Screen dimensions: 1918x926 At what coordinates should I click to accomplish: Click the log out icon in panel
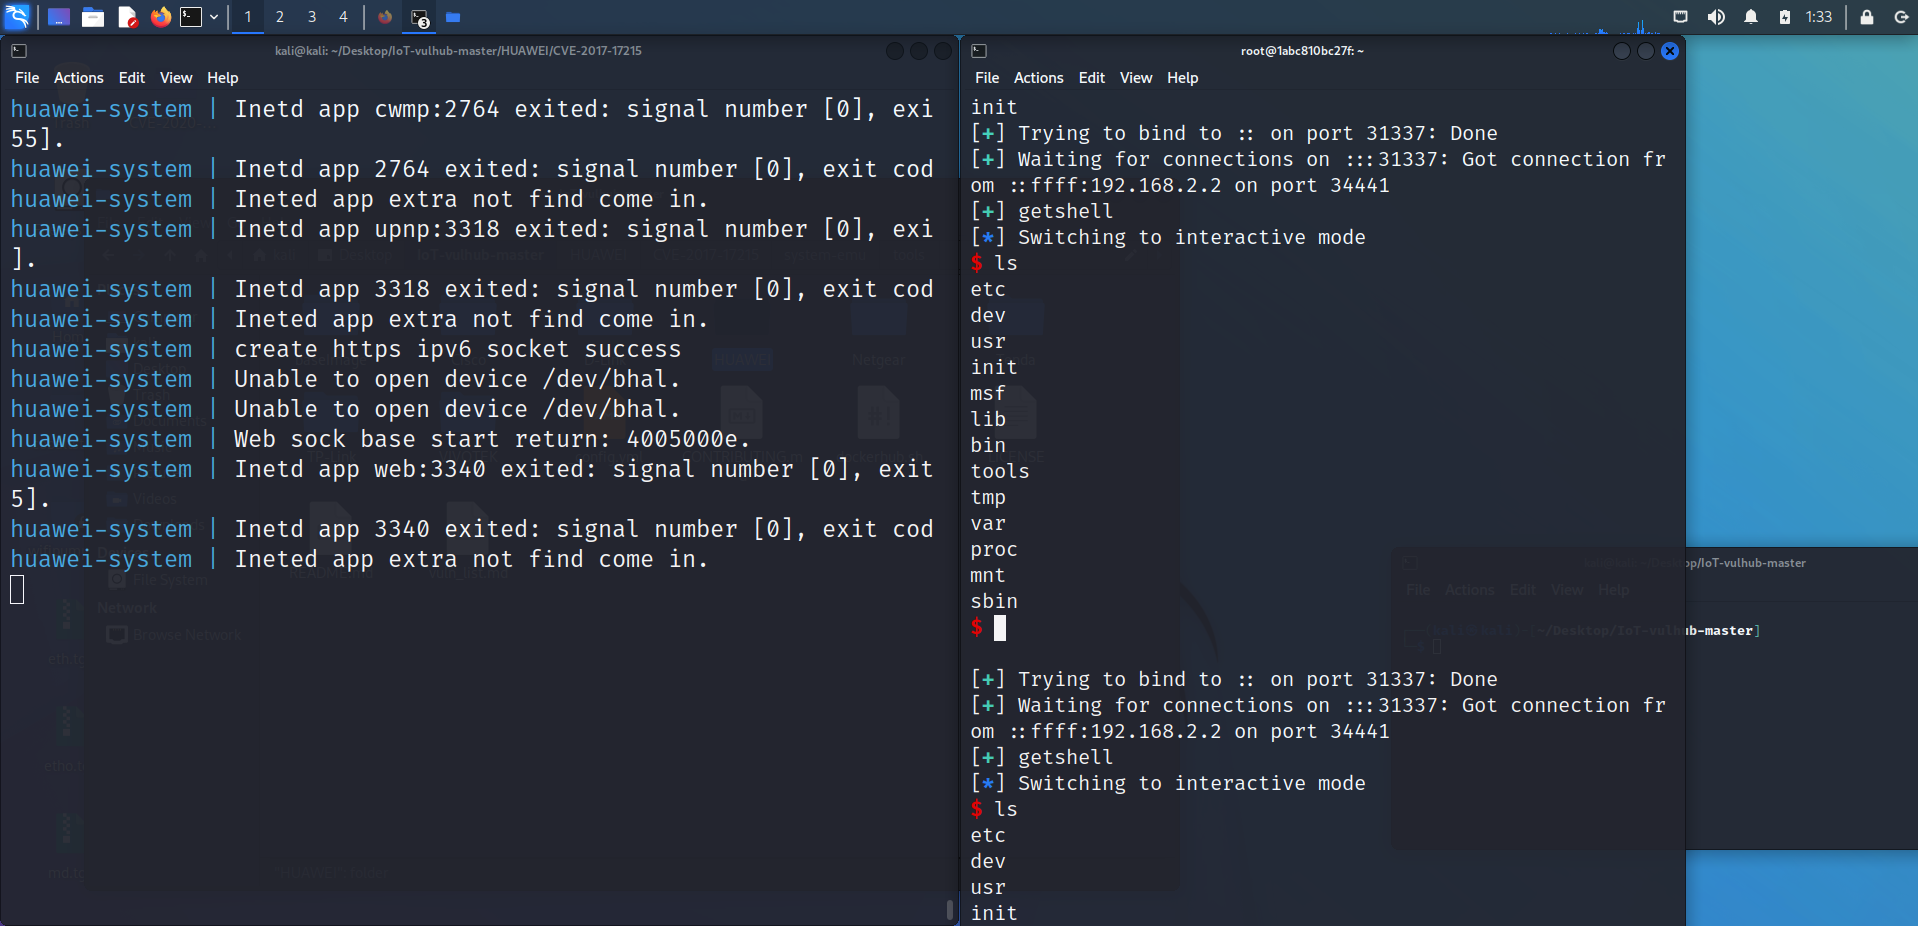[x=1901, y=17]
